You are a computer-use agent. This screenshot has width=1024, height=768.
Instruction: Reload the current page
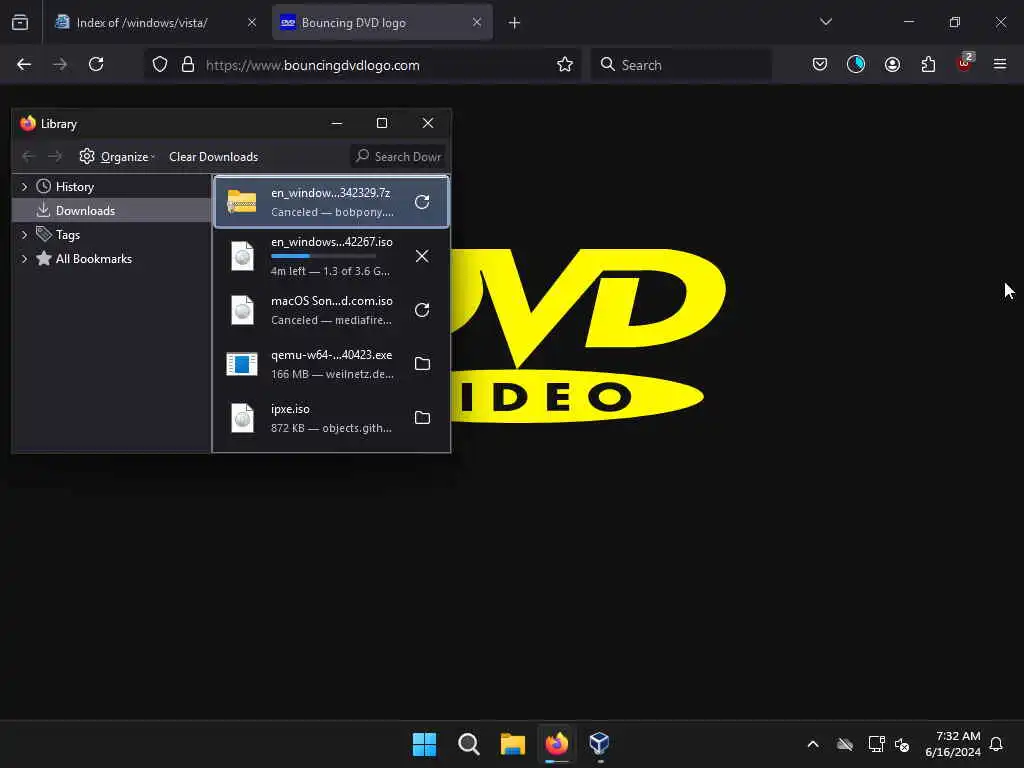[96, 64]
